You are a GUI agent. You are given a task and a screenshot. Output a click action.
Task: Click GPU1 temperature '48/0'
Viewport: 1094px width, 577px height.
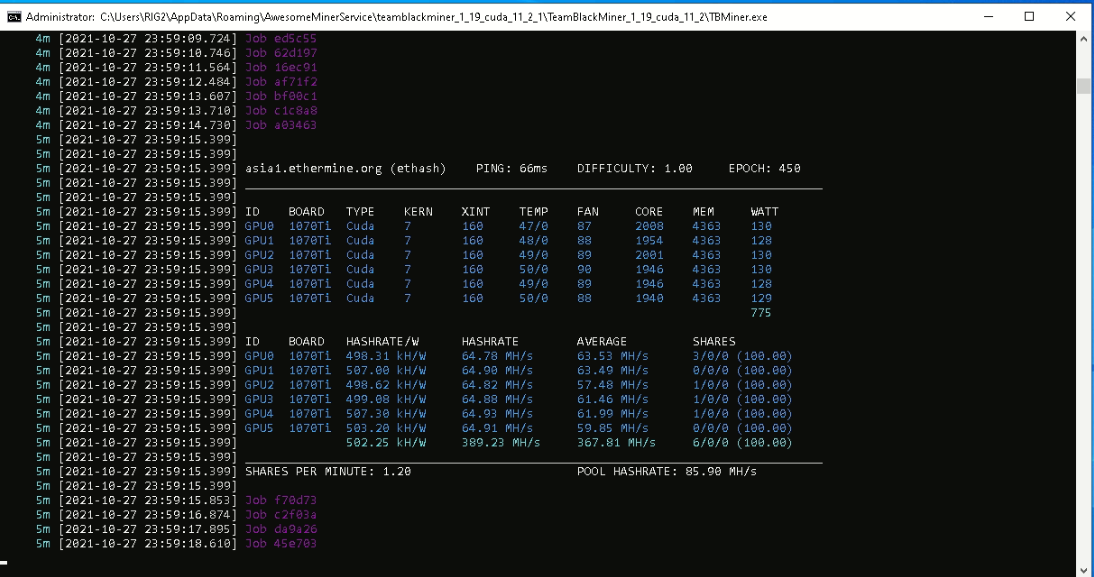pos(533,241)
